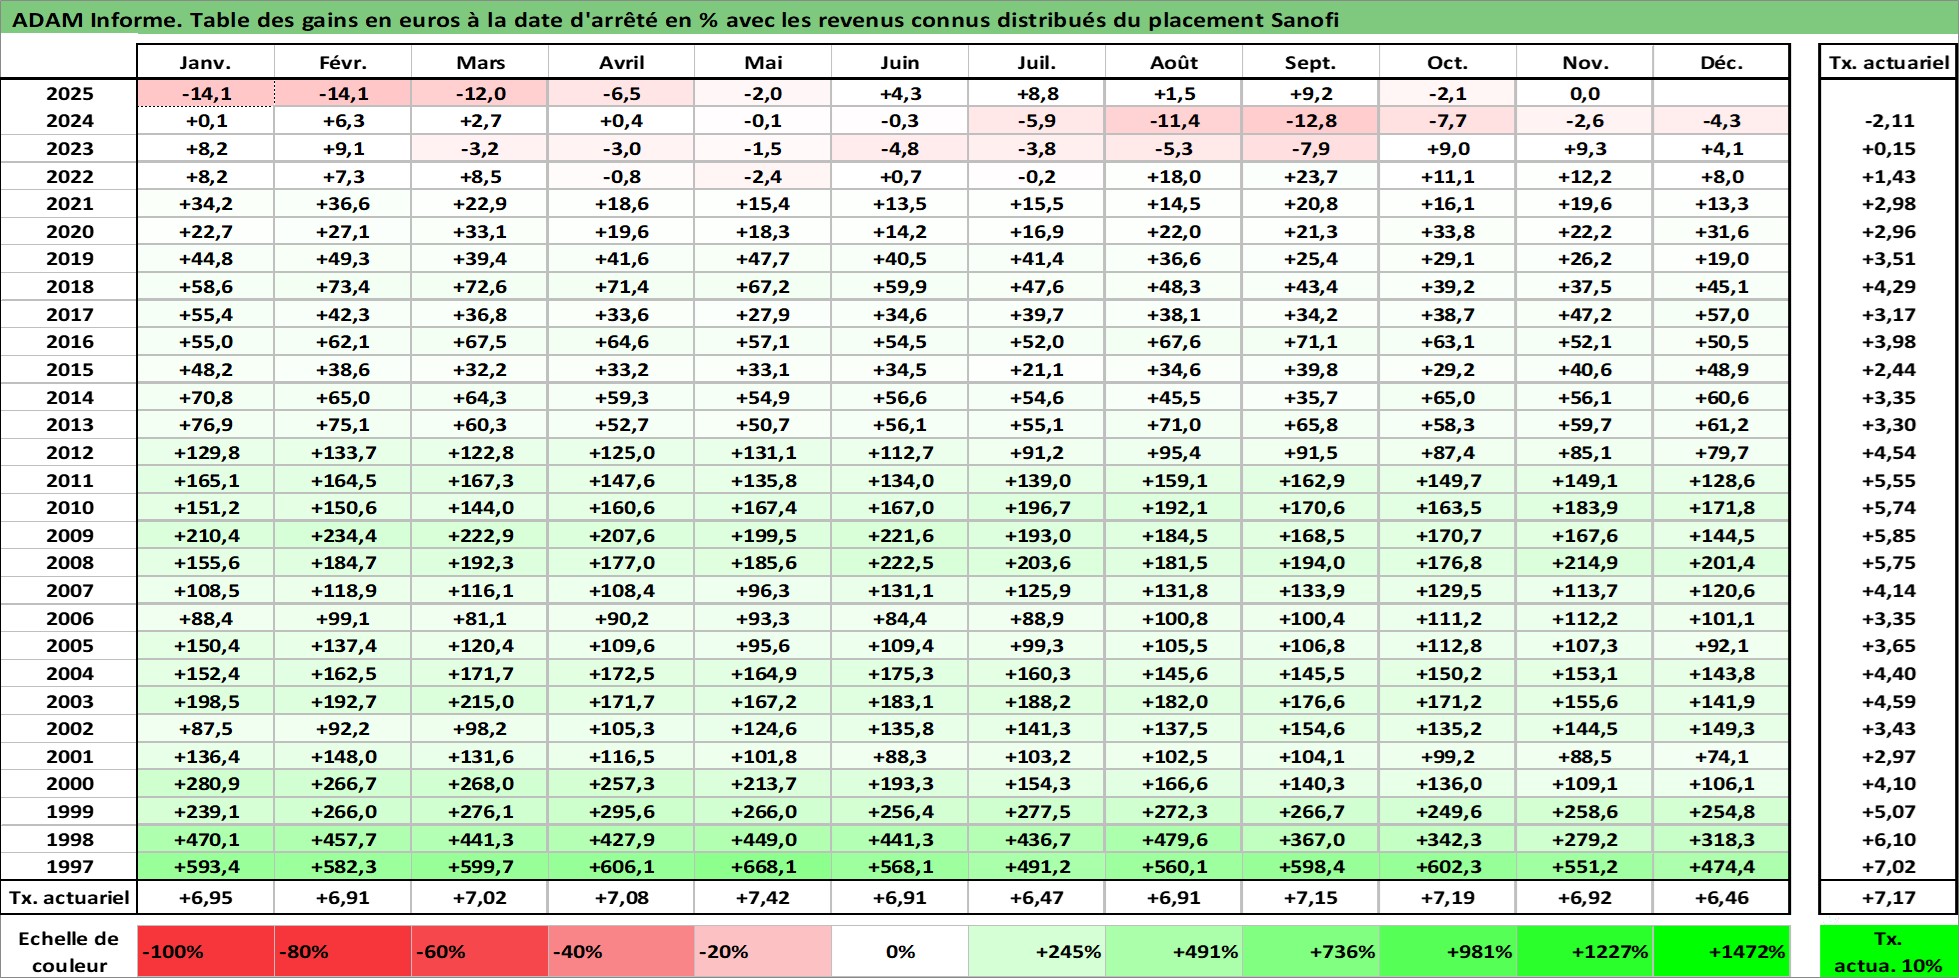The image size is (1959, 978).
Task: Select the Nov. column header
Action: pyautogui.click(x=1585, y=62)
